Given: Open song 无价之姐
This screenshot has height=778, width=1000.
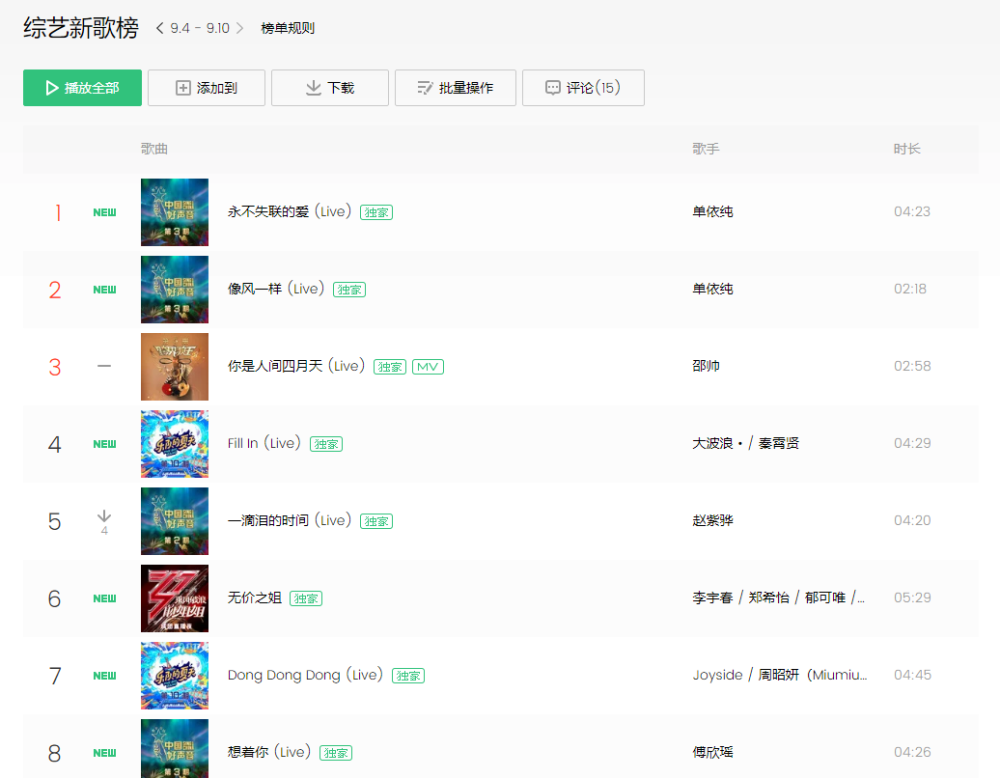Looking at the screenshot, I should point(254,598).
